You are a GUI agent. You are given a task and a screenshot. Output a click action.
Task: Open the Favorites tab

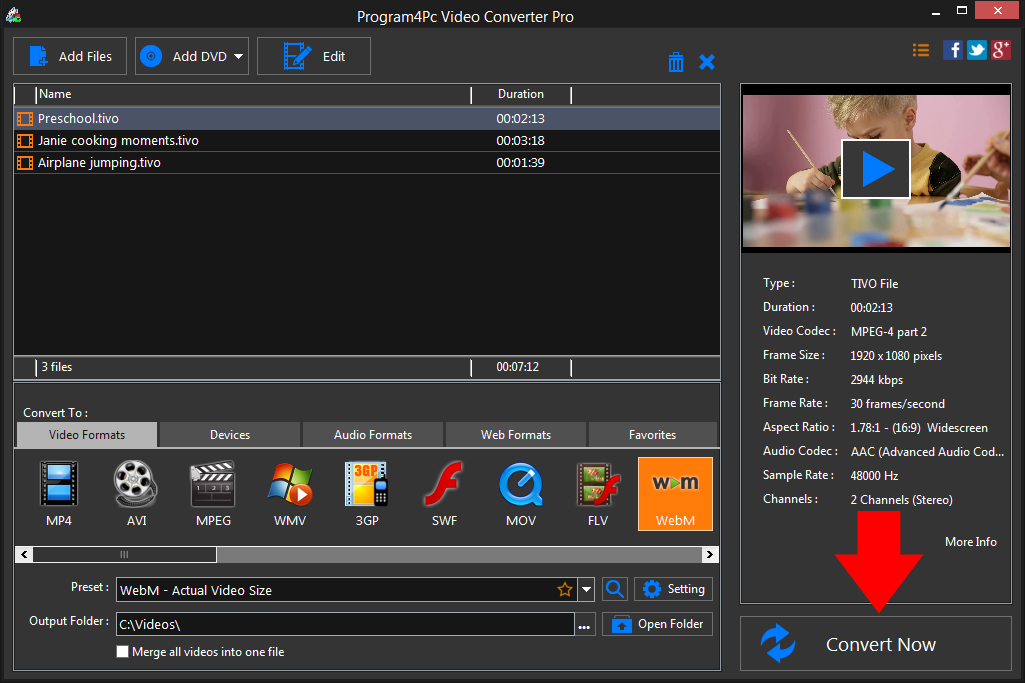click(652, 435)
